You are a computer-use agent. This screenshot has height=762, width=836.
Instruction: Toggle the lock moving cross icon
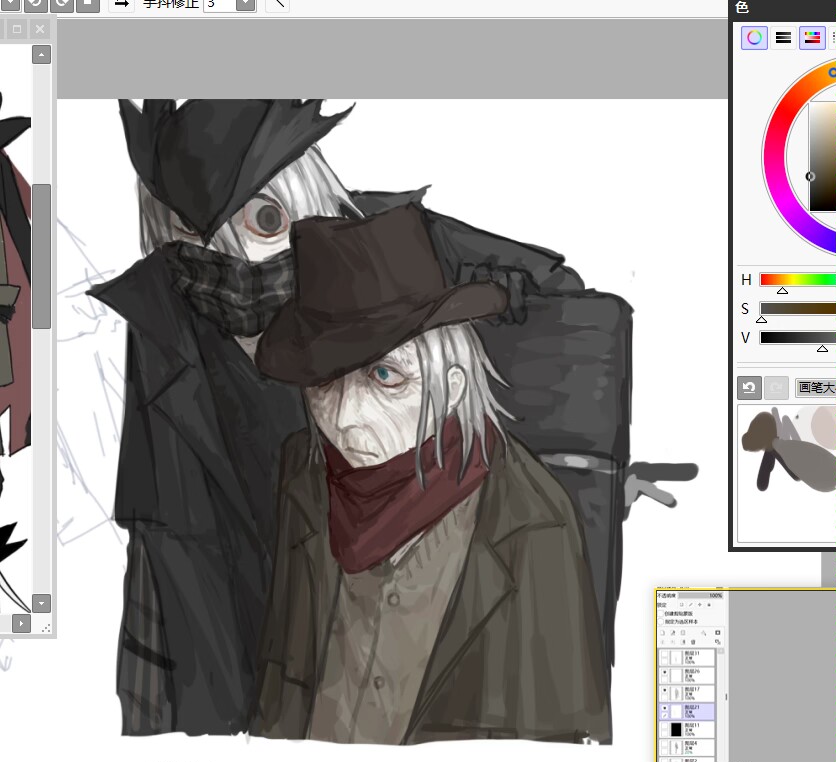700,605
